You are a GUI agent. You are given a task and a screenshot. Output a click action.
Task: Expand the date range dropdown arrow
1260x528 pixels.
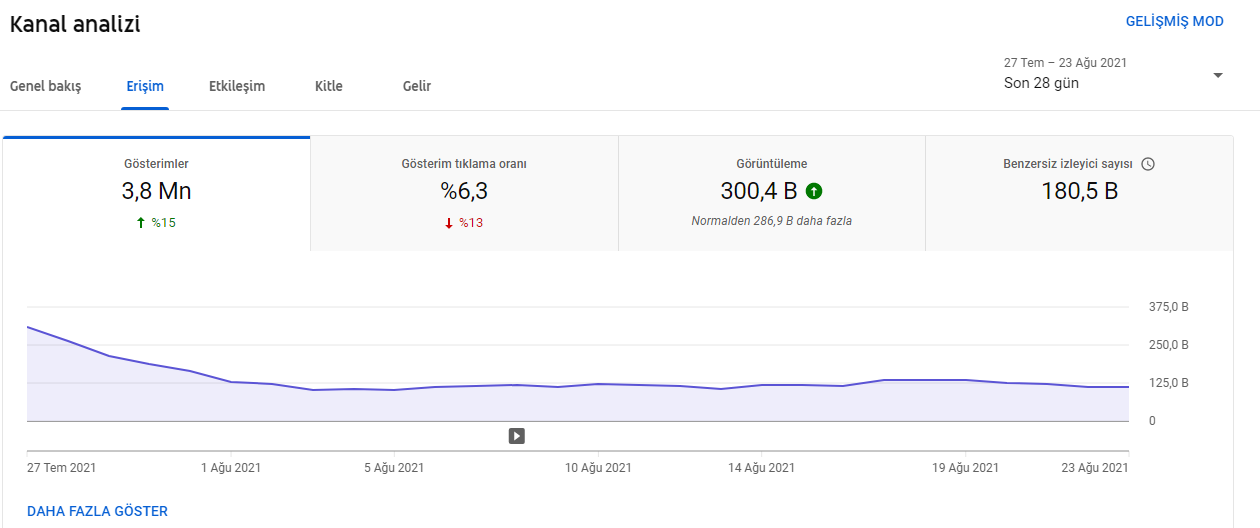click(1217, 75)
